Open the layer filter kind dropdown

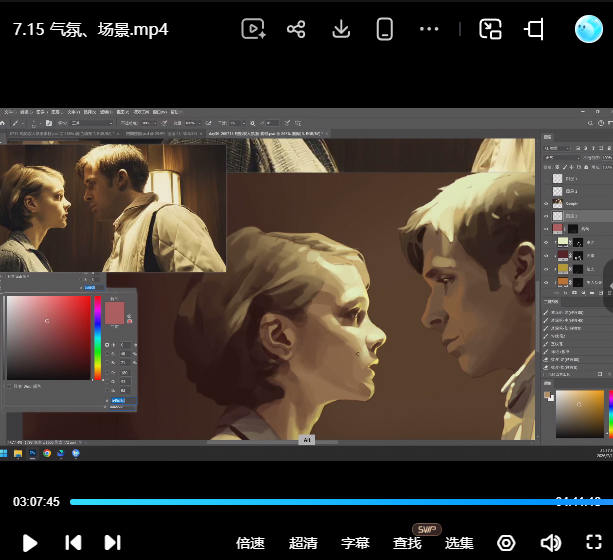558,148
